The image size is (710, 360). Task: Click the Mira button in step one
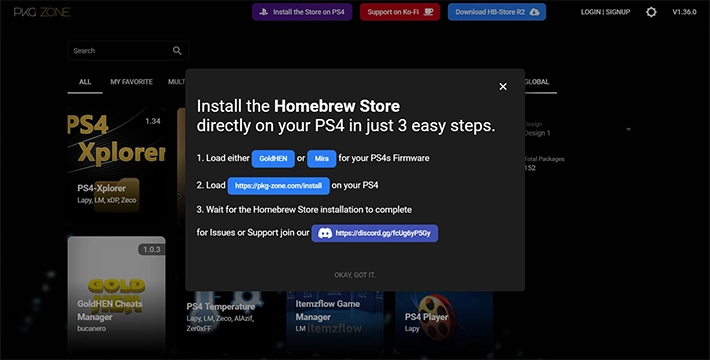321,159
